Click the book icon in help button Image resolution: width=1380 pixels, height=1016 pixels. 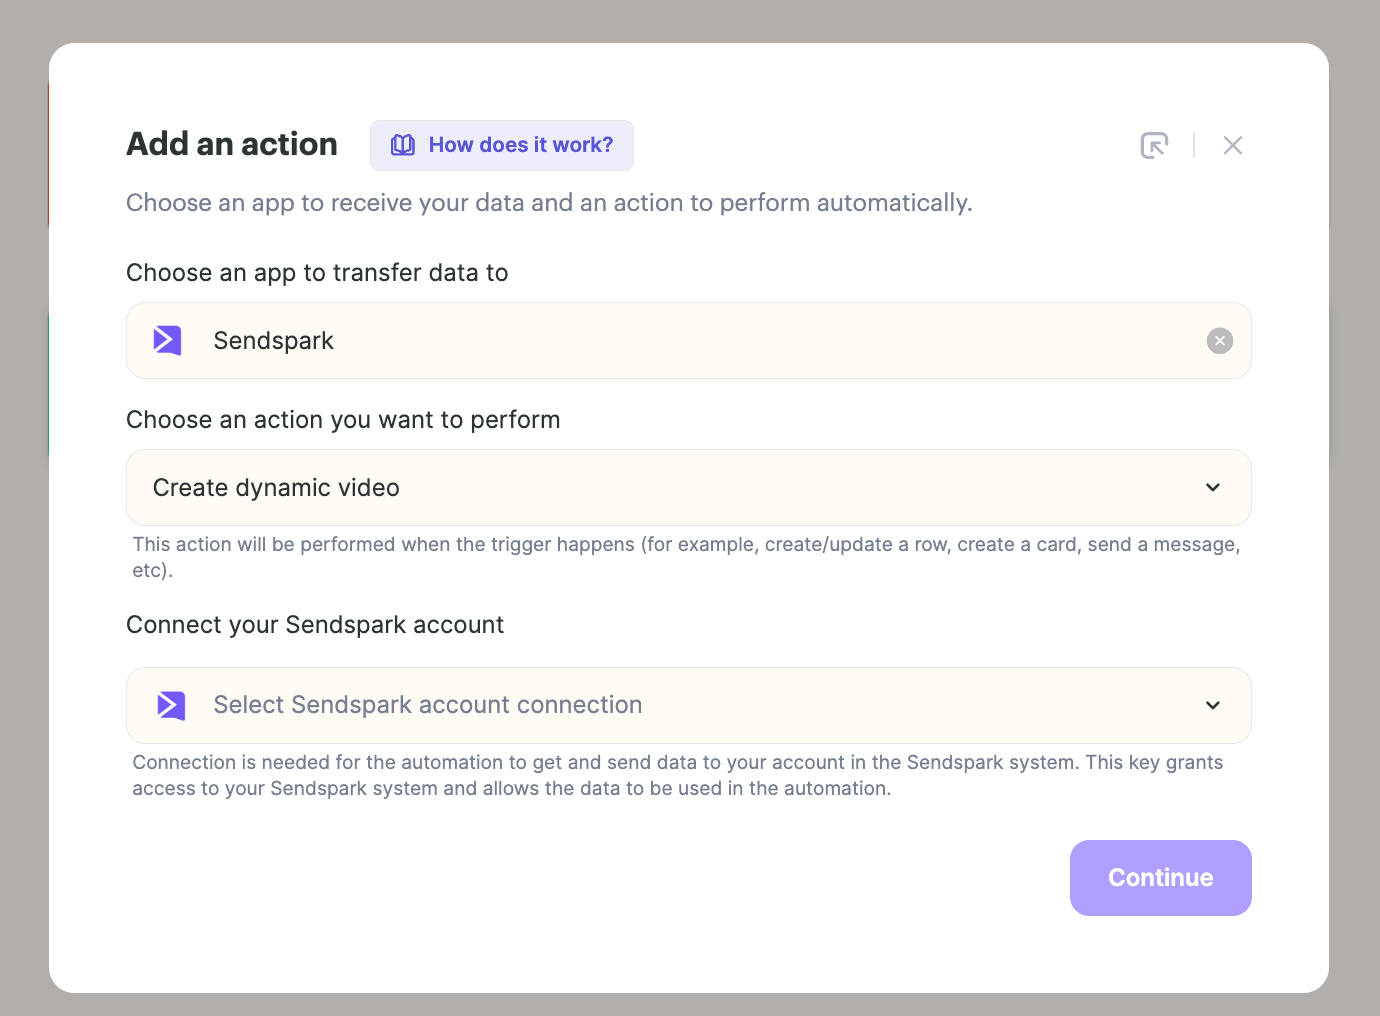pyautogui.click(x=403, y=145)
